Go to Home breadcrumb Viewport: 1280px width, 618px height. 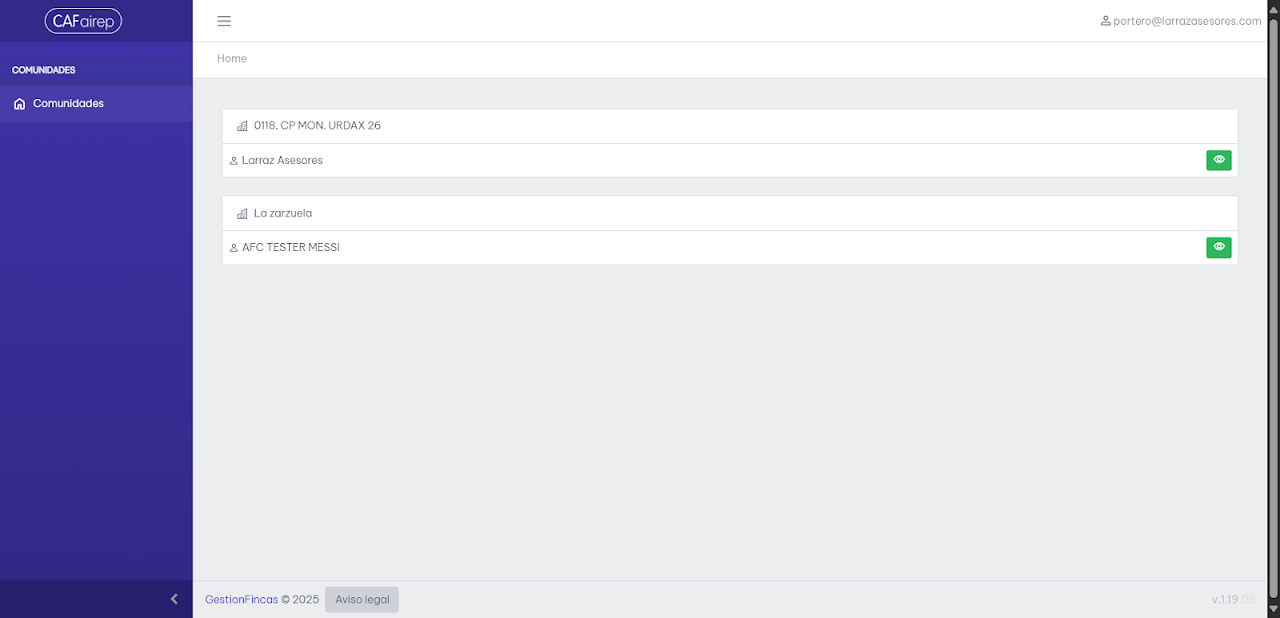click(x=232, y=59)
